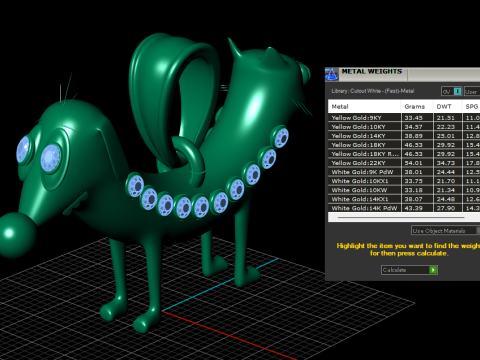Sort by the SPG column header

pos(471,107)
